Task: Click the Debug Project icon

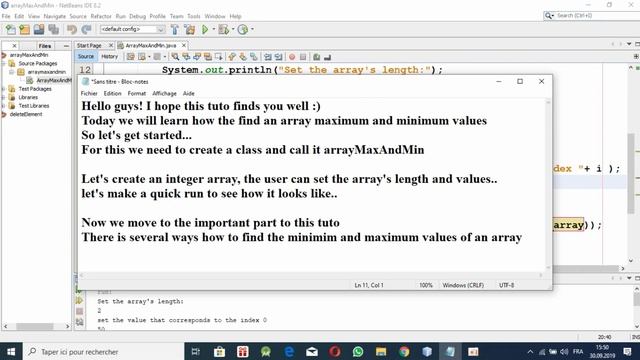Action: click(x=224, y=29)
